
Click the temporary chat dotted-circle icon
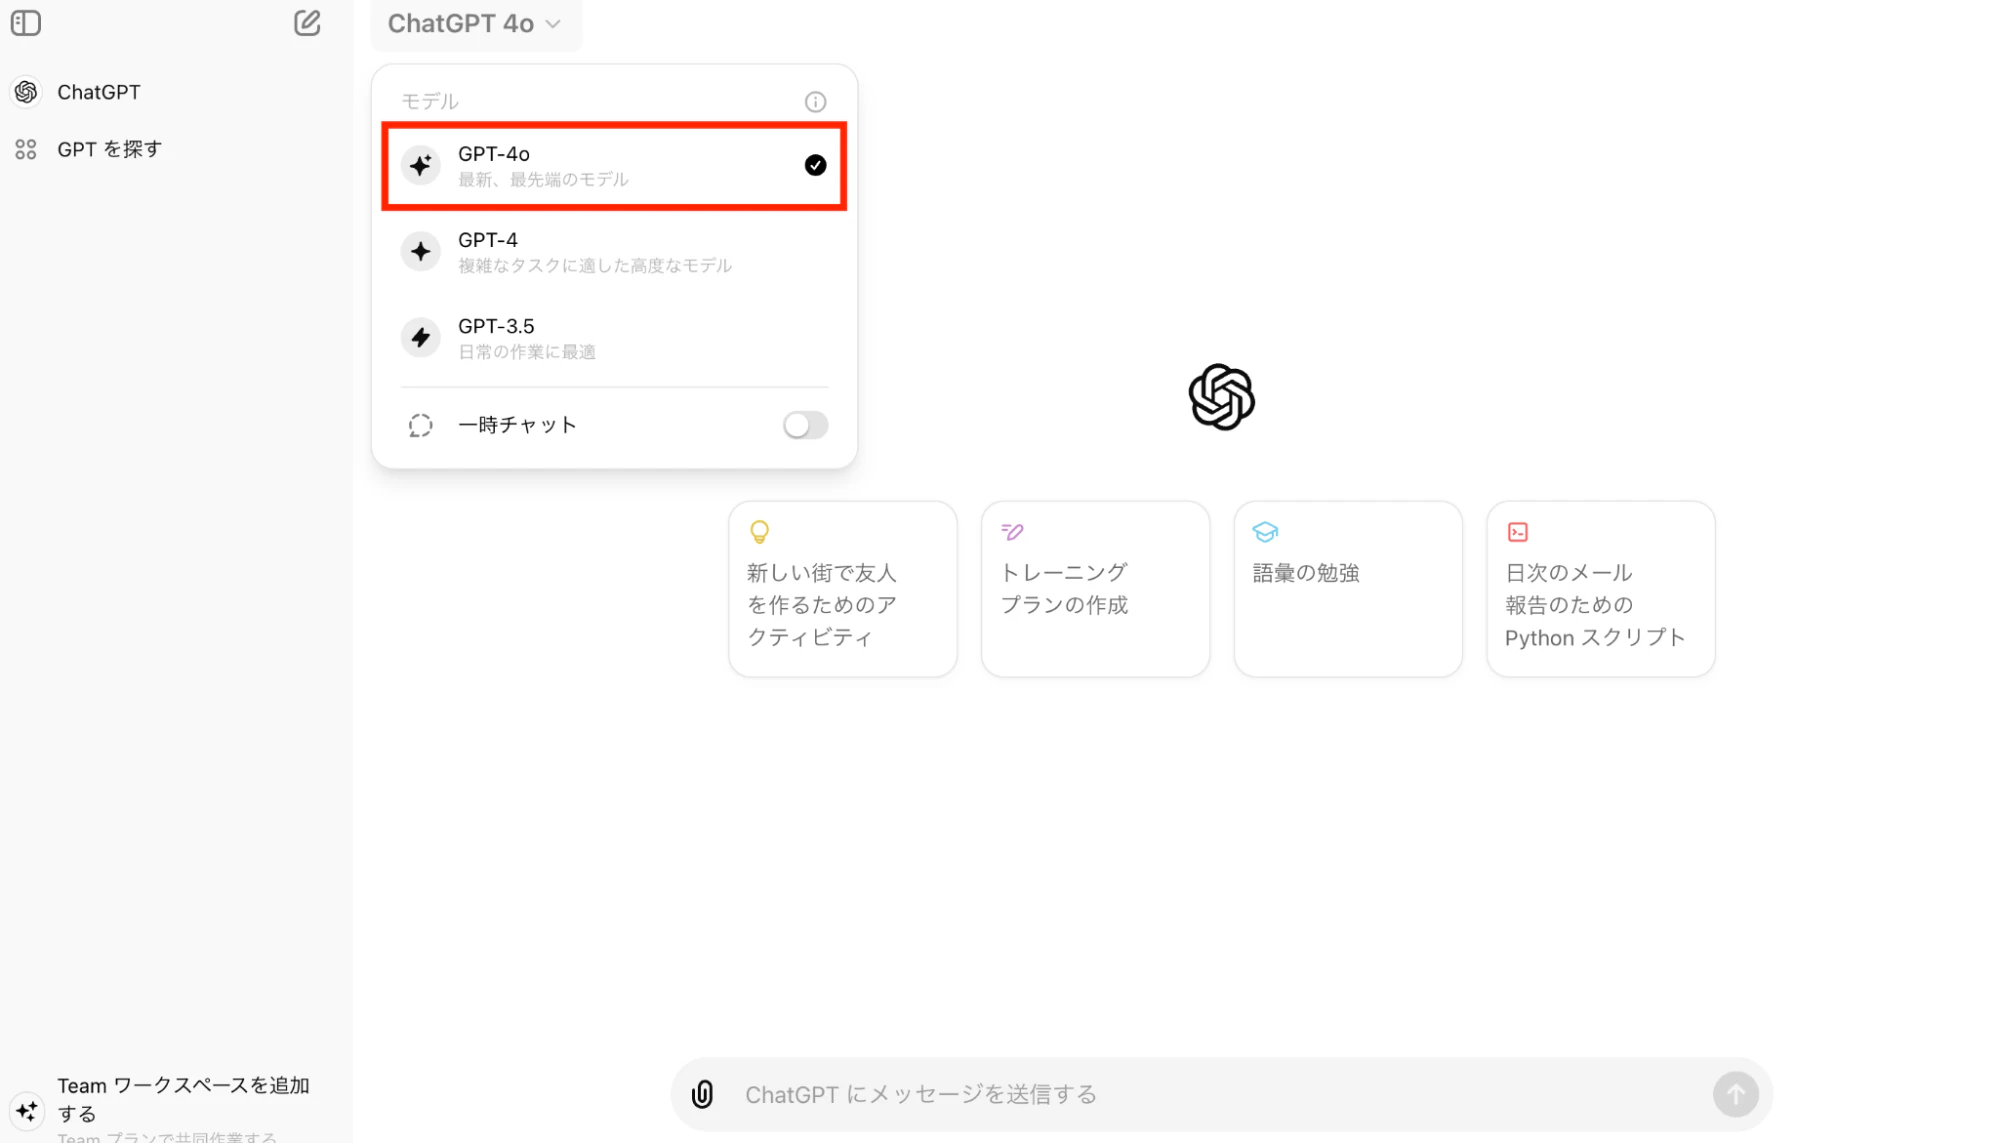click(420, 424)
